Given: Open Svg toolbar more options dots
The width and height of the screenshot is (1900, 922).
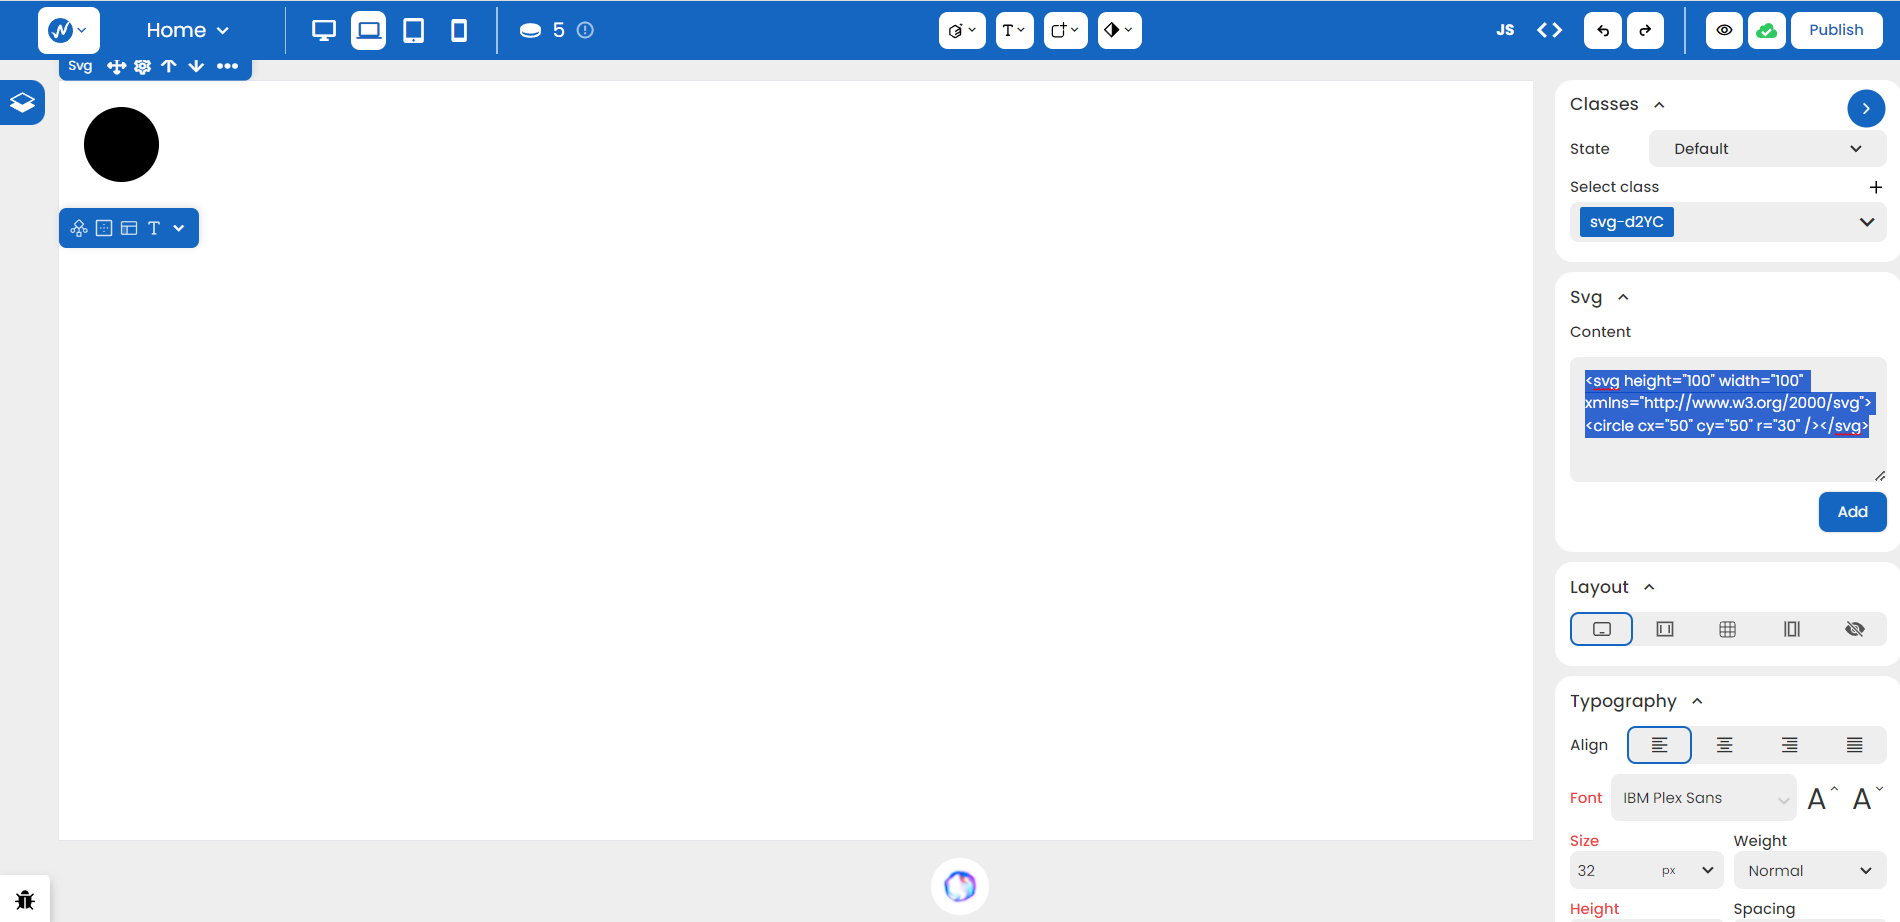Looking at the screenshot, I should (227, 67).
